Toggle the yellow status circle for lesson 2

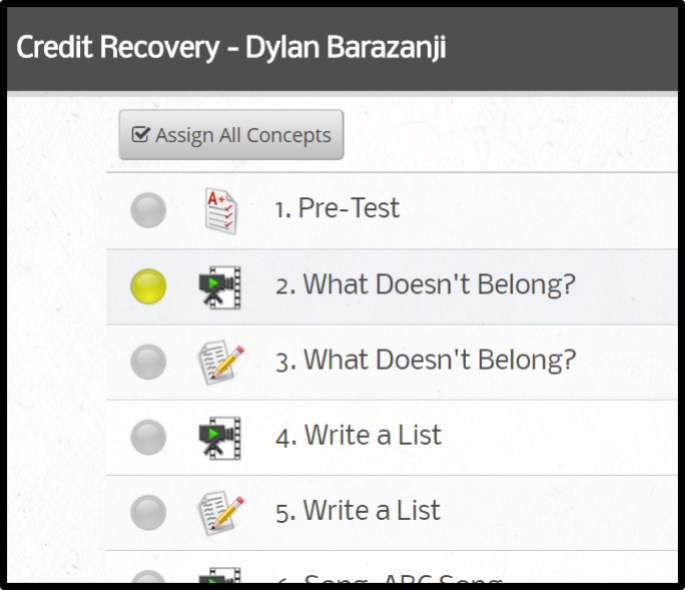click(148, 286)
